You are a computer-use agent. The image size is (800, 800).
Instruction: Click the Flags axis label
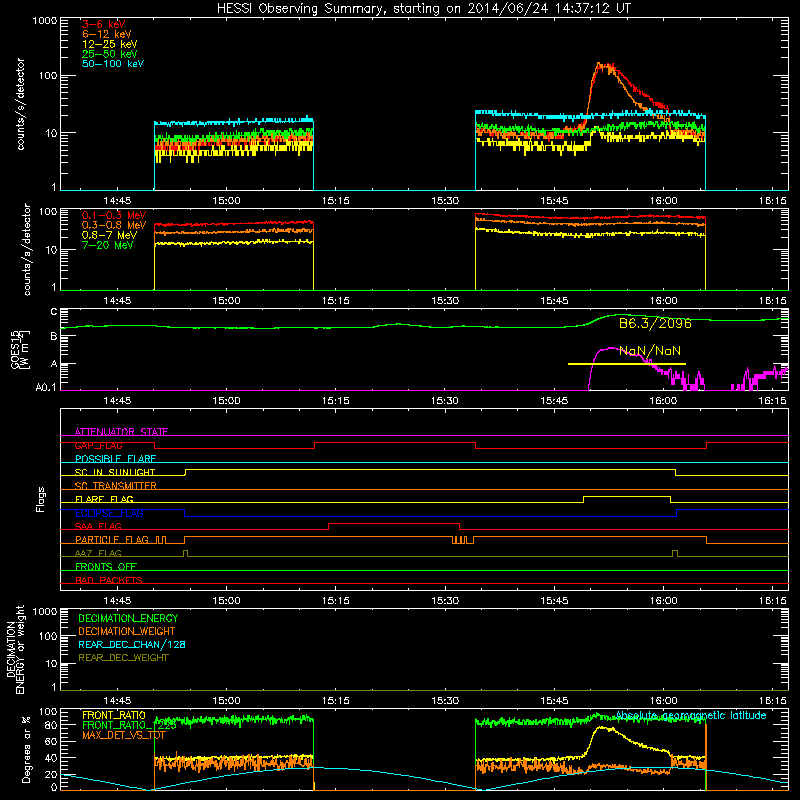[41, 499]
